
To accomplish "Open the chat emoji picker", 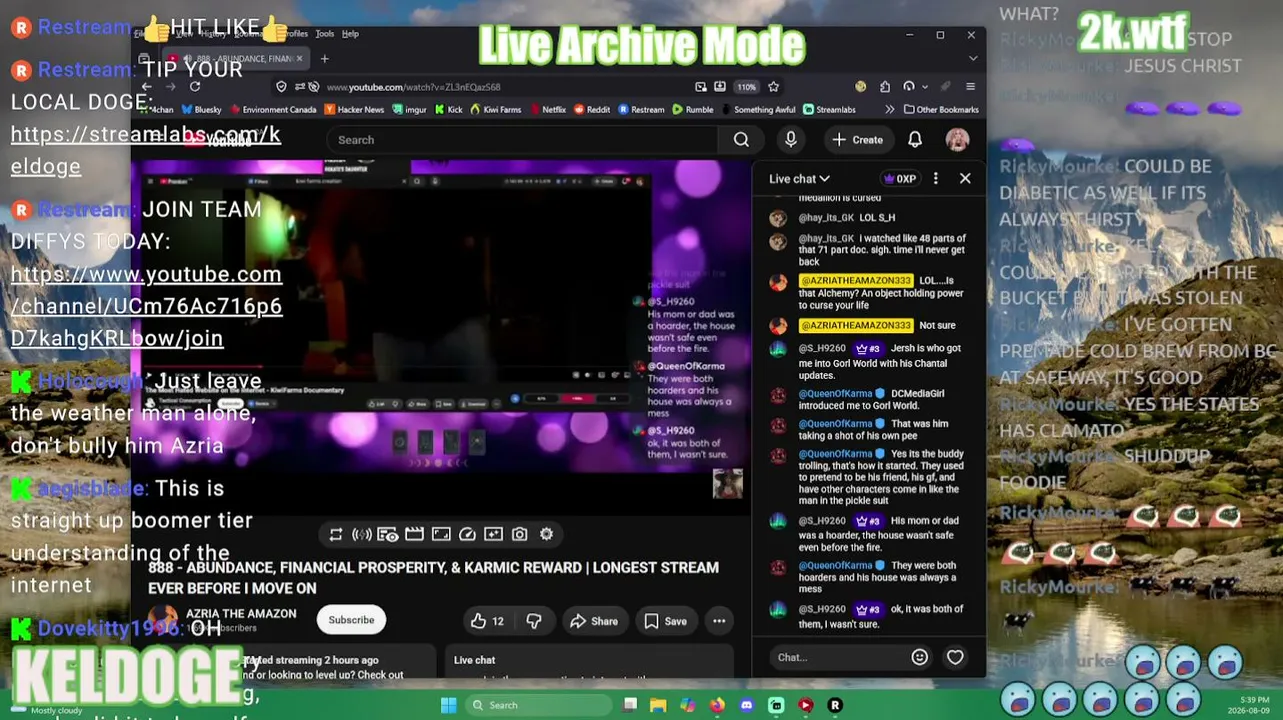I will pyautogui.click(x=919, y=657).
